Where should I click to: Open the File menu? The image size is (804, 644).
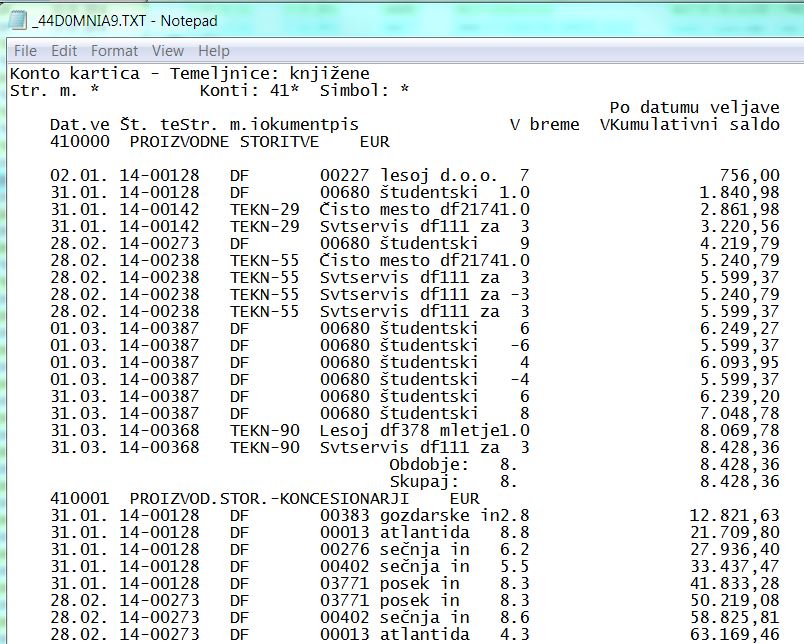(x=25, y=51)
